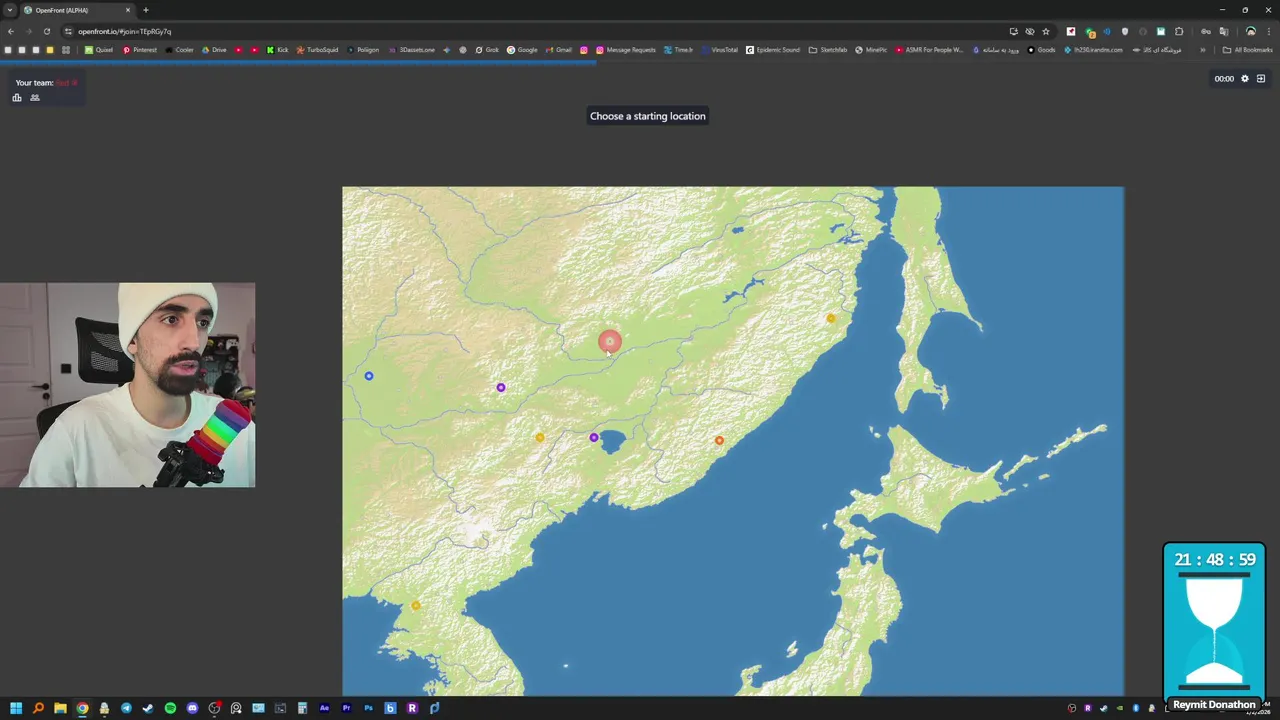Click the Your team label

tap(35, 83)
